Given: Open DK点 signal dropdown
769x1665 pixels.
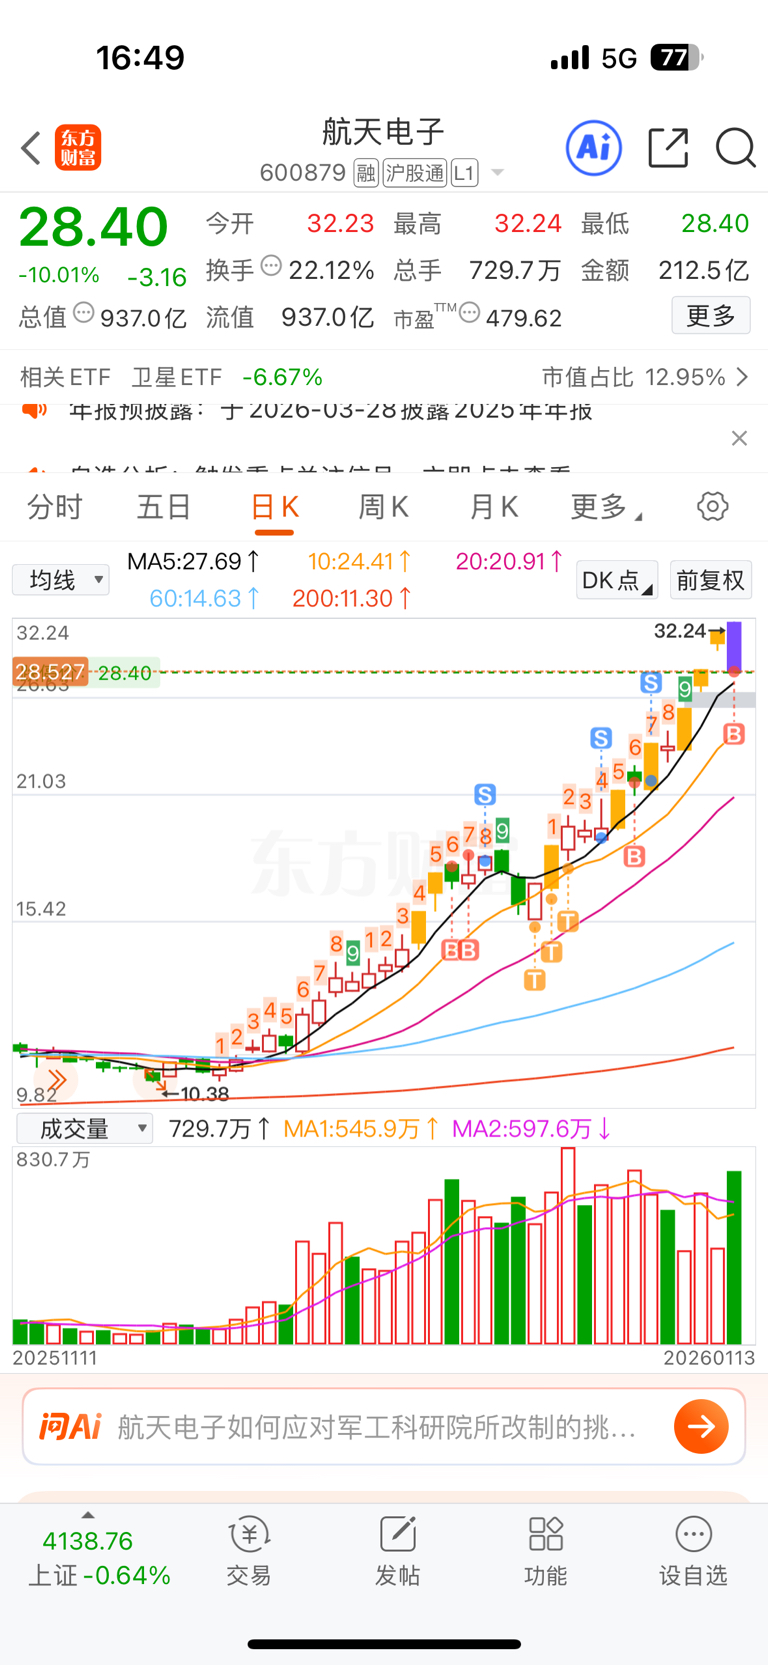Looking at the screenshot, I should (x=617, y=580).
